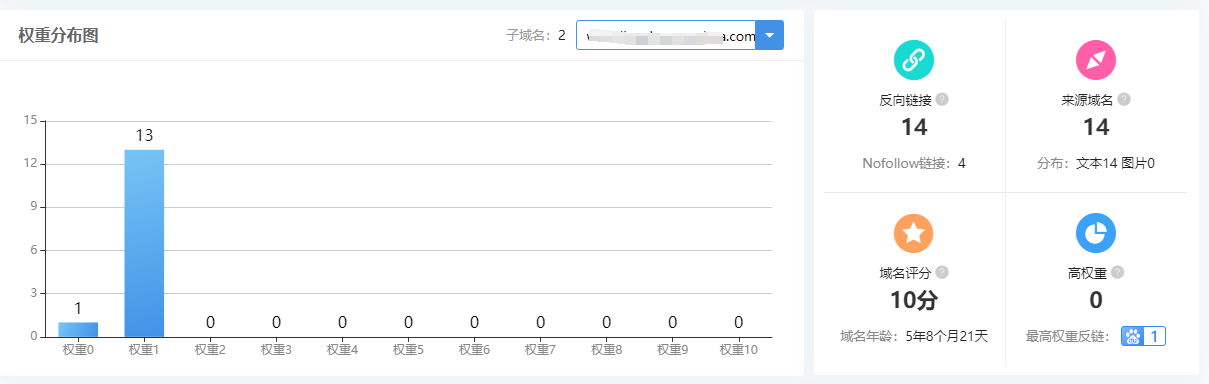
Task: Click the 10分 domain score value
Action: coord(913,300)
